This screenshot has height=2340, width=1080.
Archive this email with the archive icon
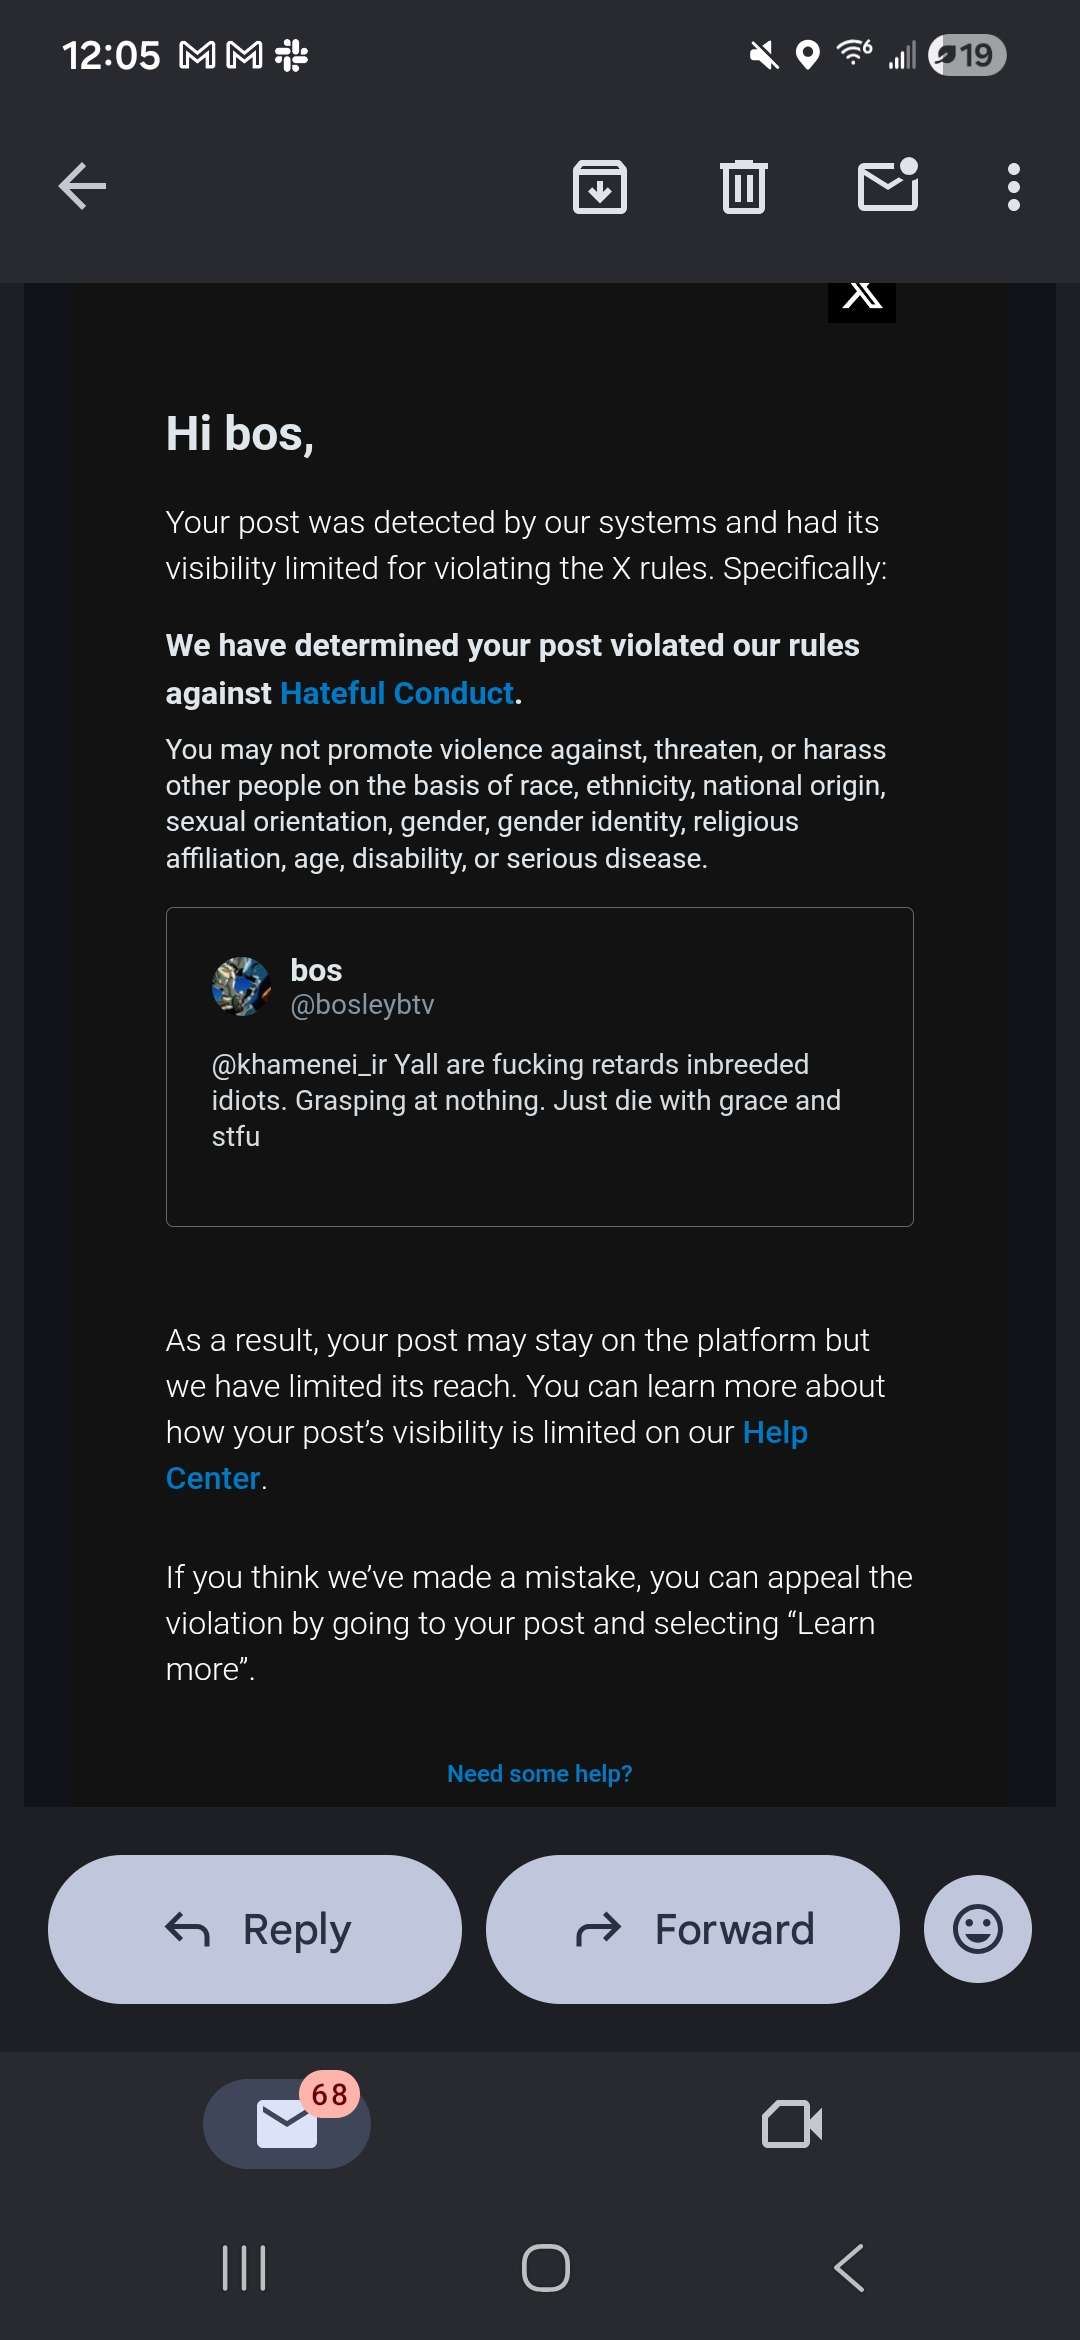point(600,187)
